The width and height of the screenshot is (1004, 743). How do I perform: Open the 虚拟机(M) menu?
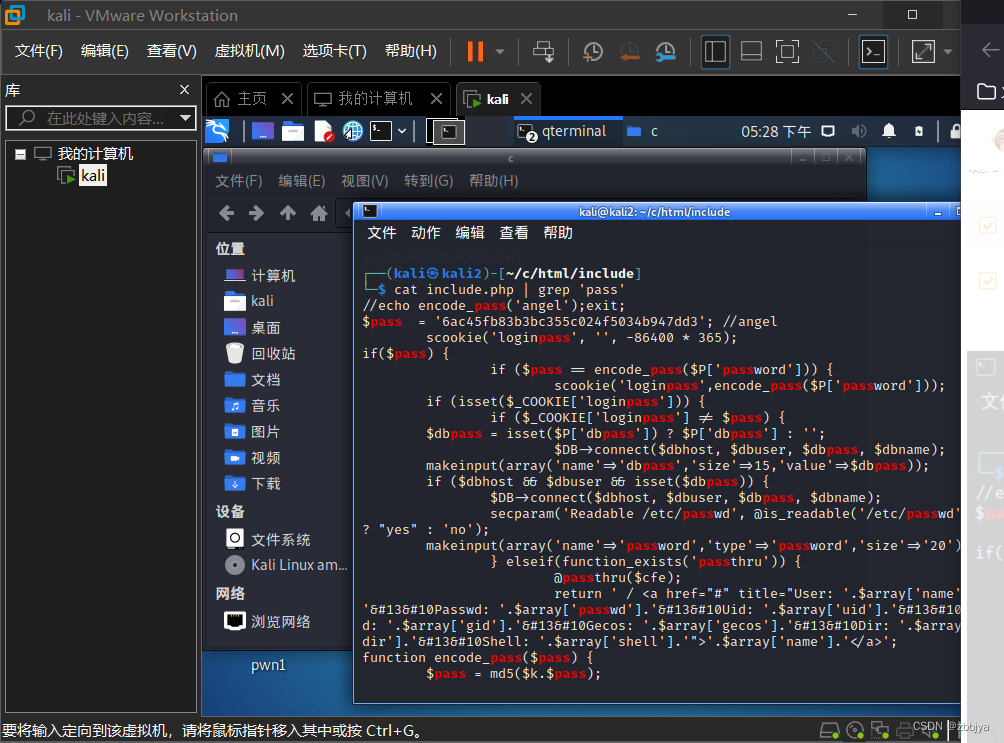pos(249,51)
